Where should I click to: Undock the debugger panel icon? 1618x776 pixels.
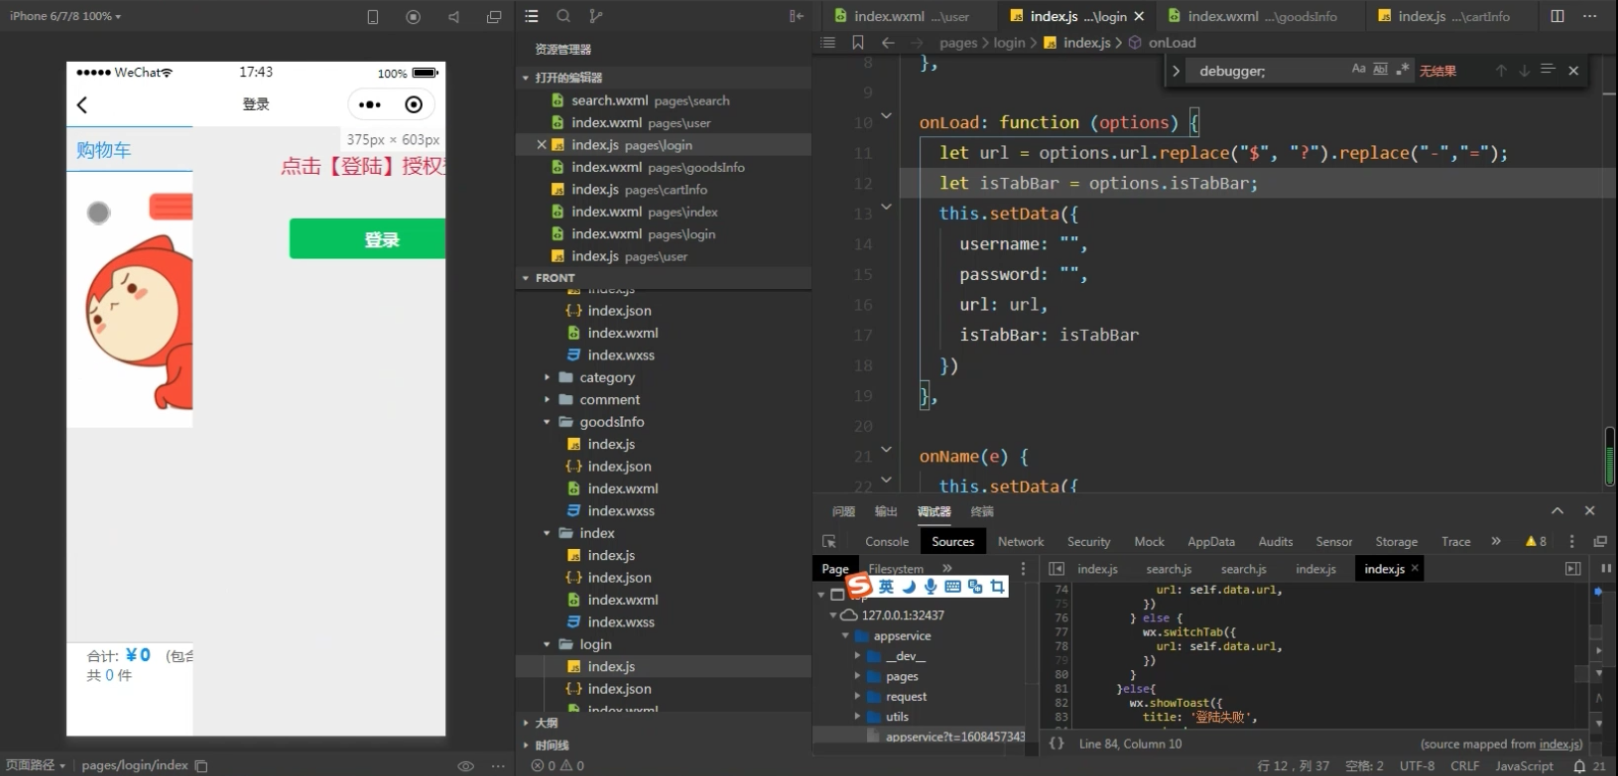(1600, 541)
